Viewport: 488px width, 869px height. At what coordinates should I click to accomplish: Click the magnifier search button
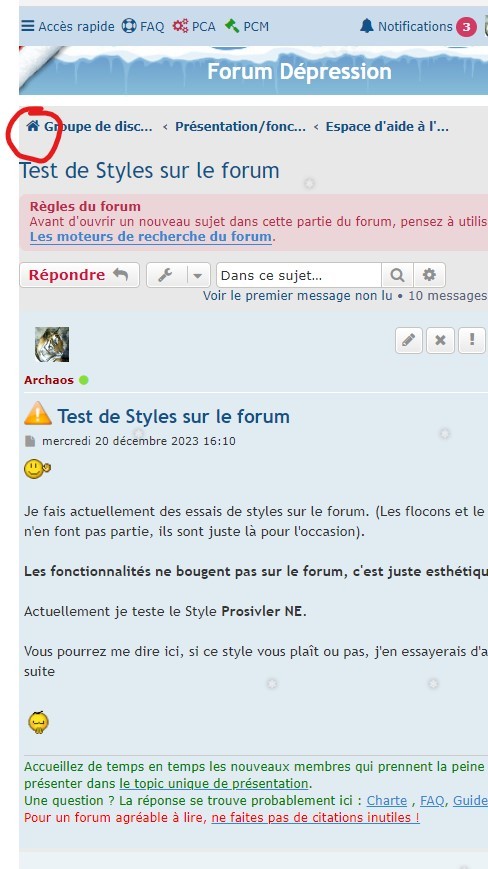point(397,275)
